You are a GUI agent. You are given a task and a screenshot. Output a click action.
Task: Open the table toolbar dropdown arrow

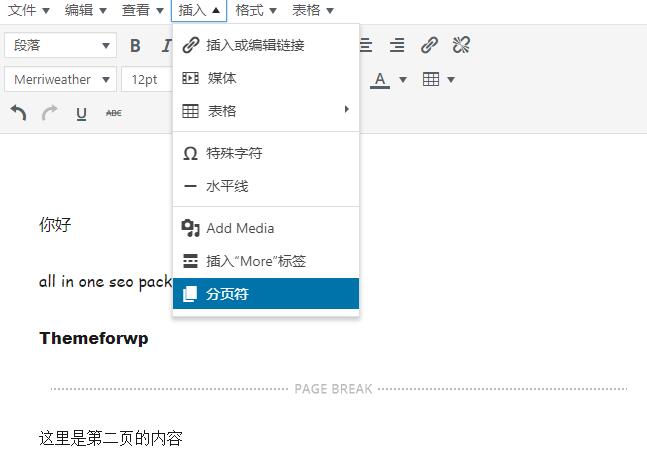coord(451,79)
